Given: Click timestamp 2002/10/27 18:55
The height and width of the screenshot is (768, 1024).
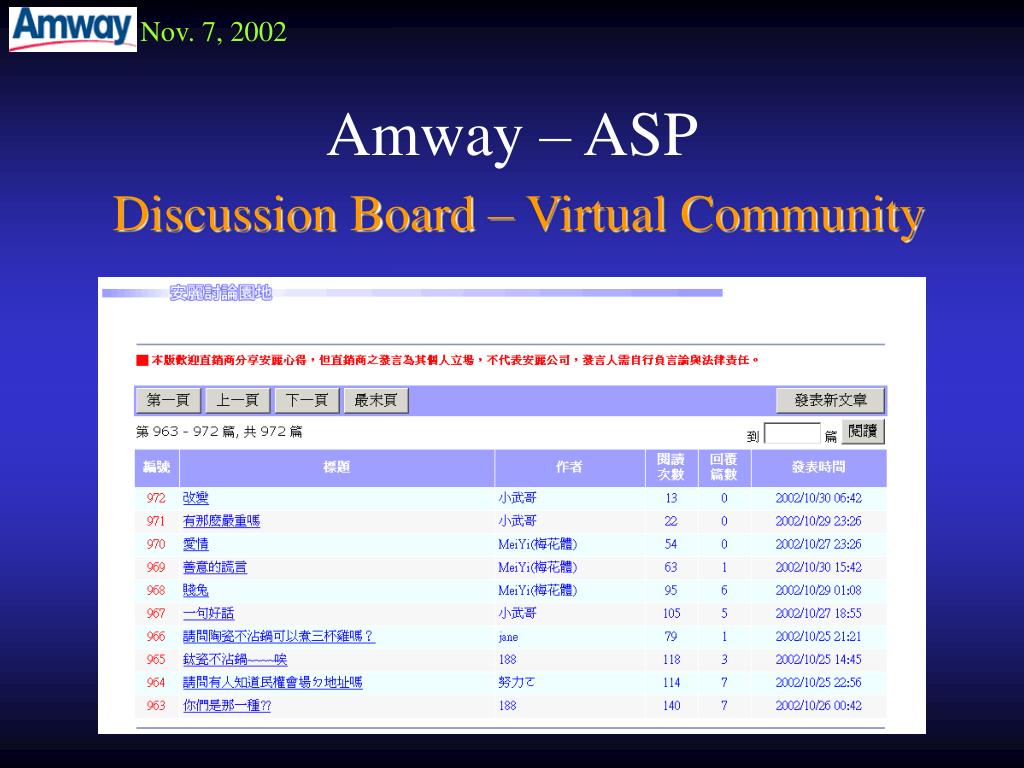Looking at the screenshot, I should (x=819, y=613).
